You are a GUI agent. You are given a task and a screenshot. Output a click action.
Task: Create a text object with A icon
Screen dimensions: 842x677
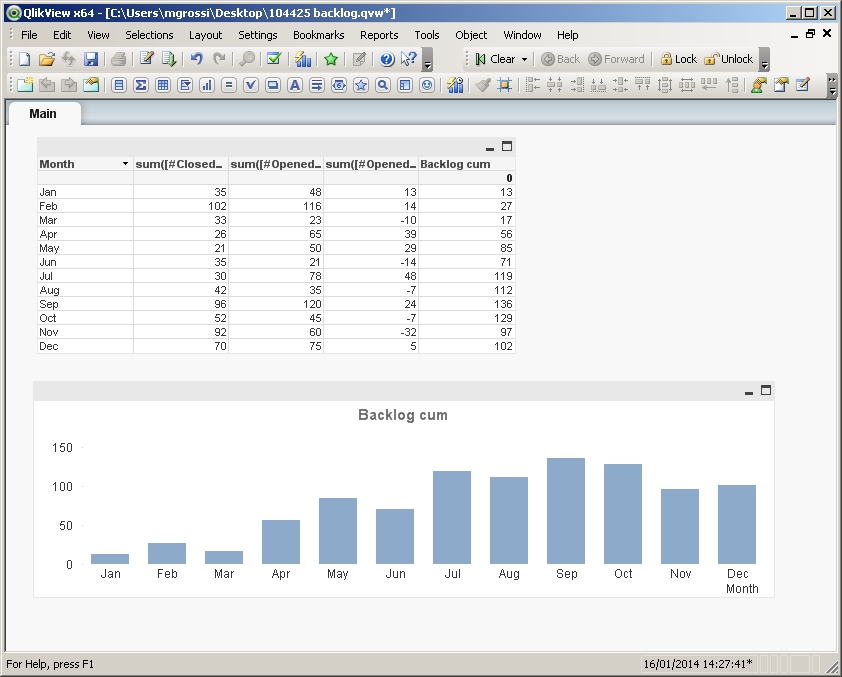point(295,86)
